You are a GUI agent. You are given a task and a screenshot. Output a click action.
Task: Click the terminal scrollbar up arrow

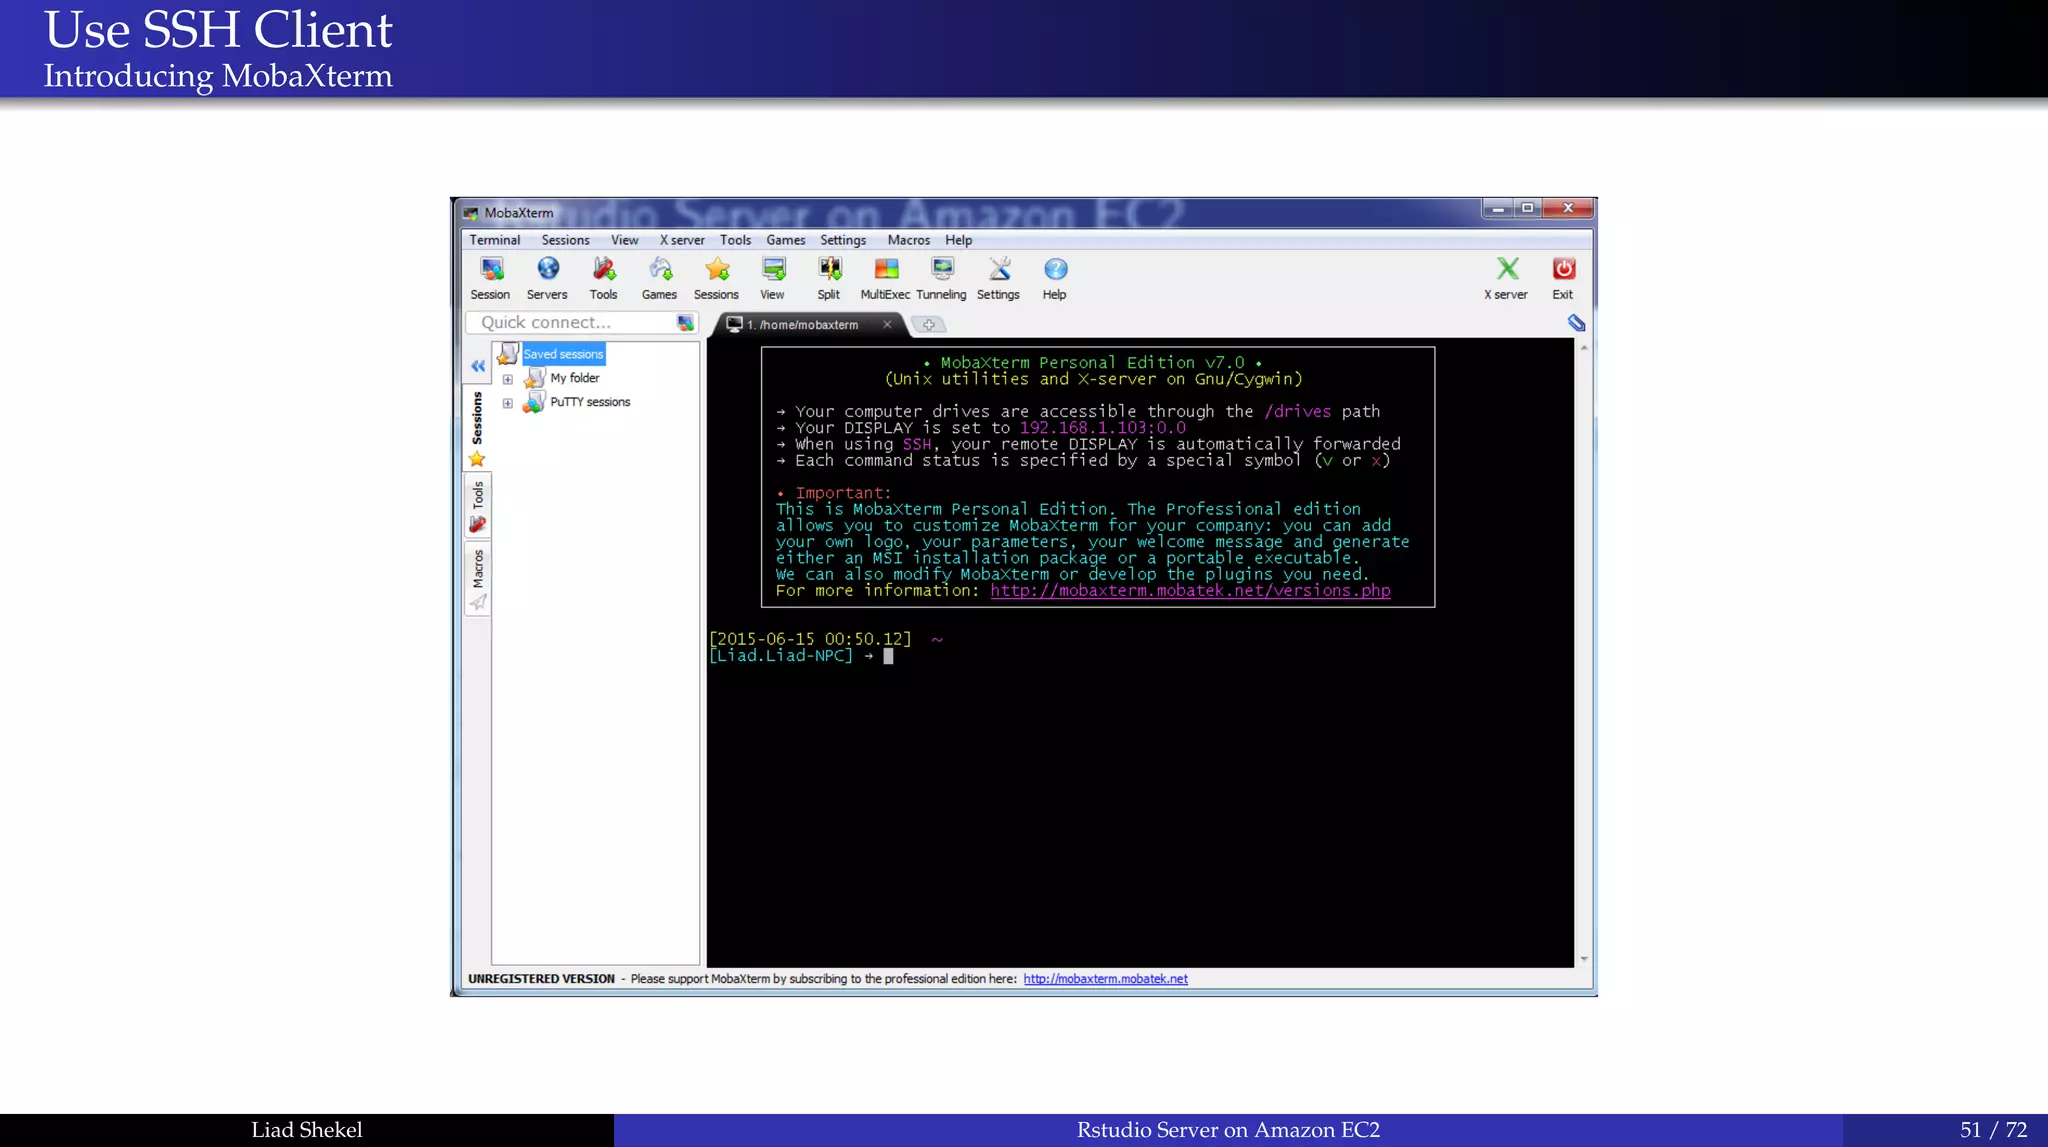point(1584,347)
